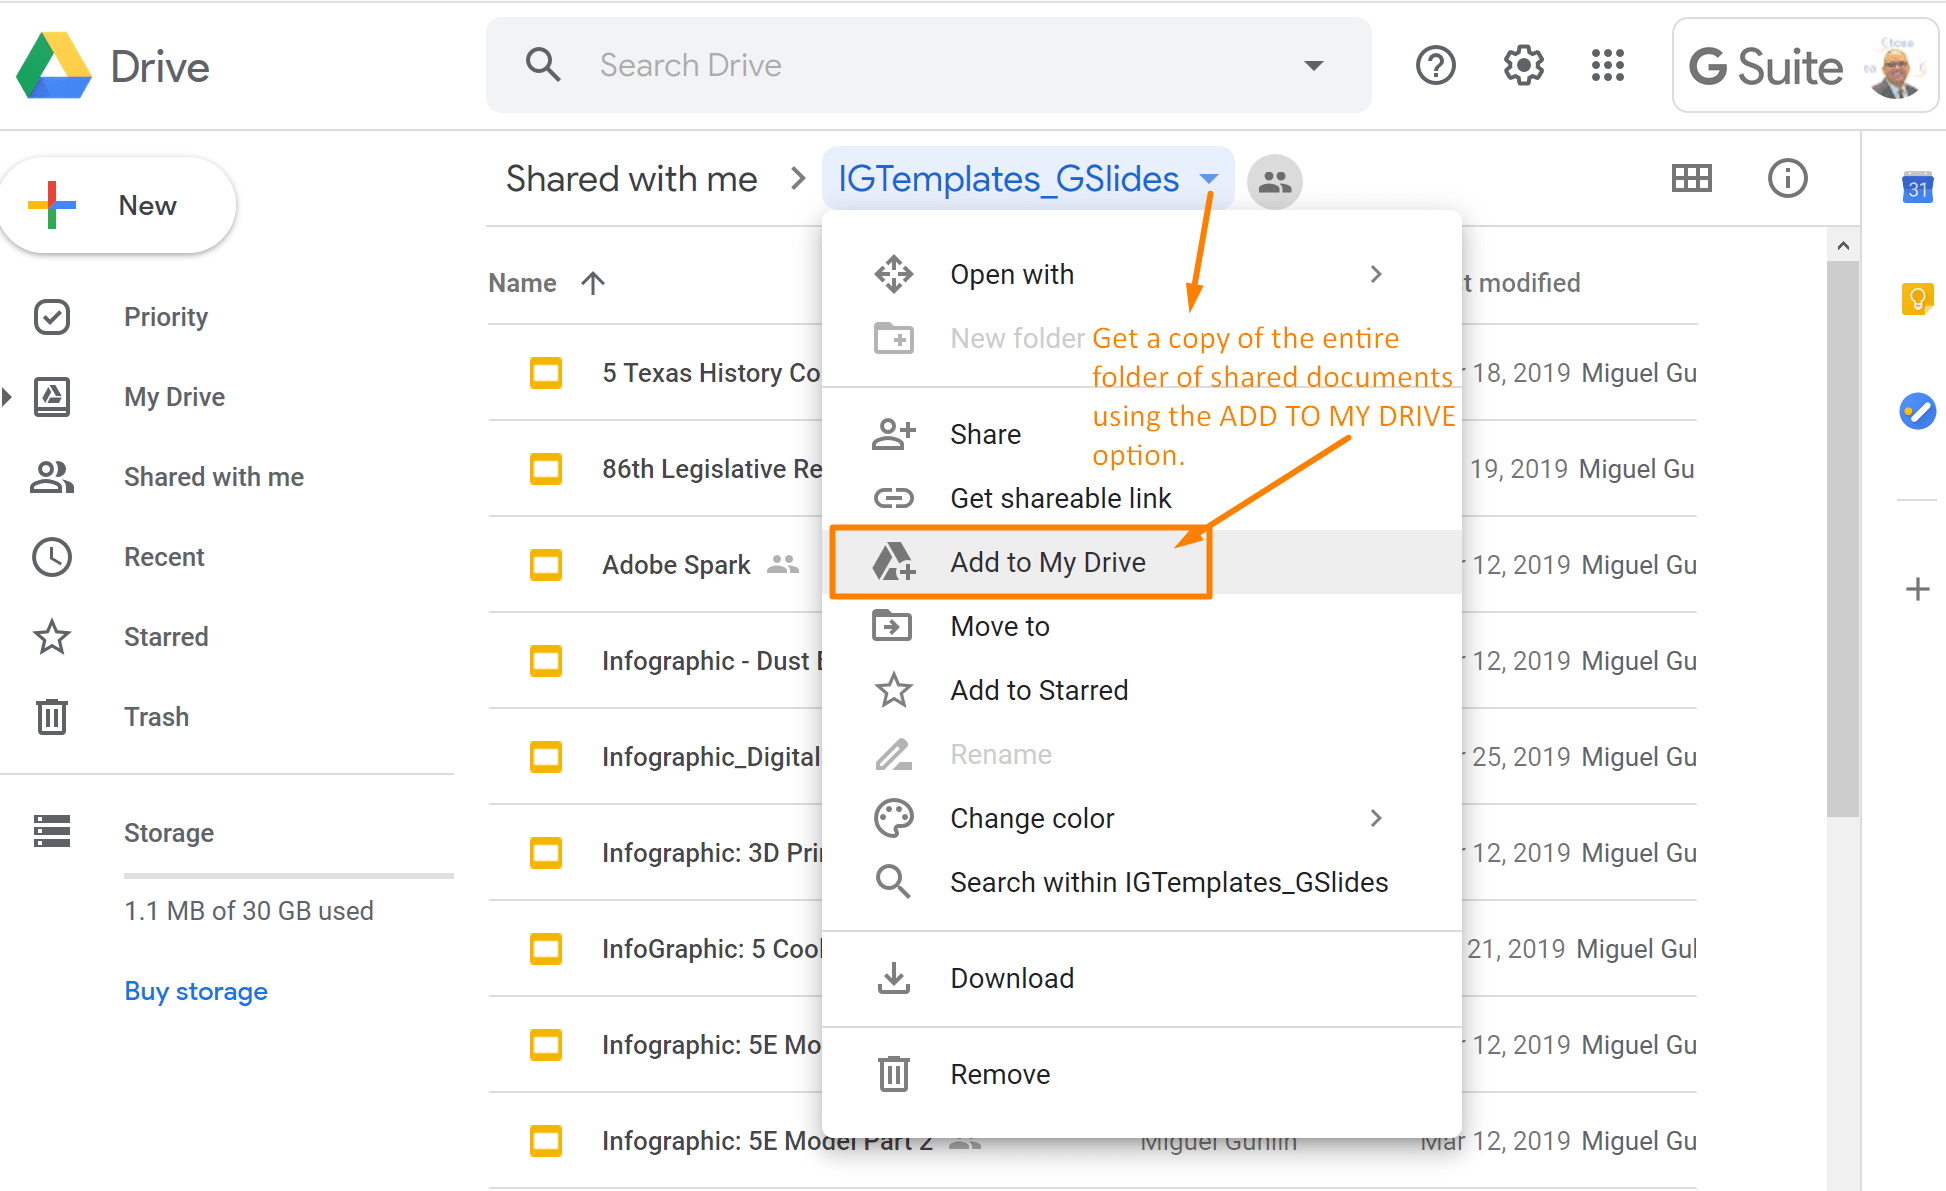Show folder details info panel
The image size is (1946, 1191).
click(x=1788, y=179)
